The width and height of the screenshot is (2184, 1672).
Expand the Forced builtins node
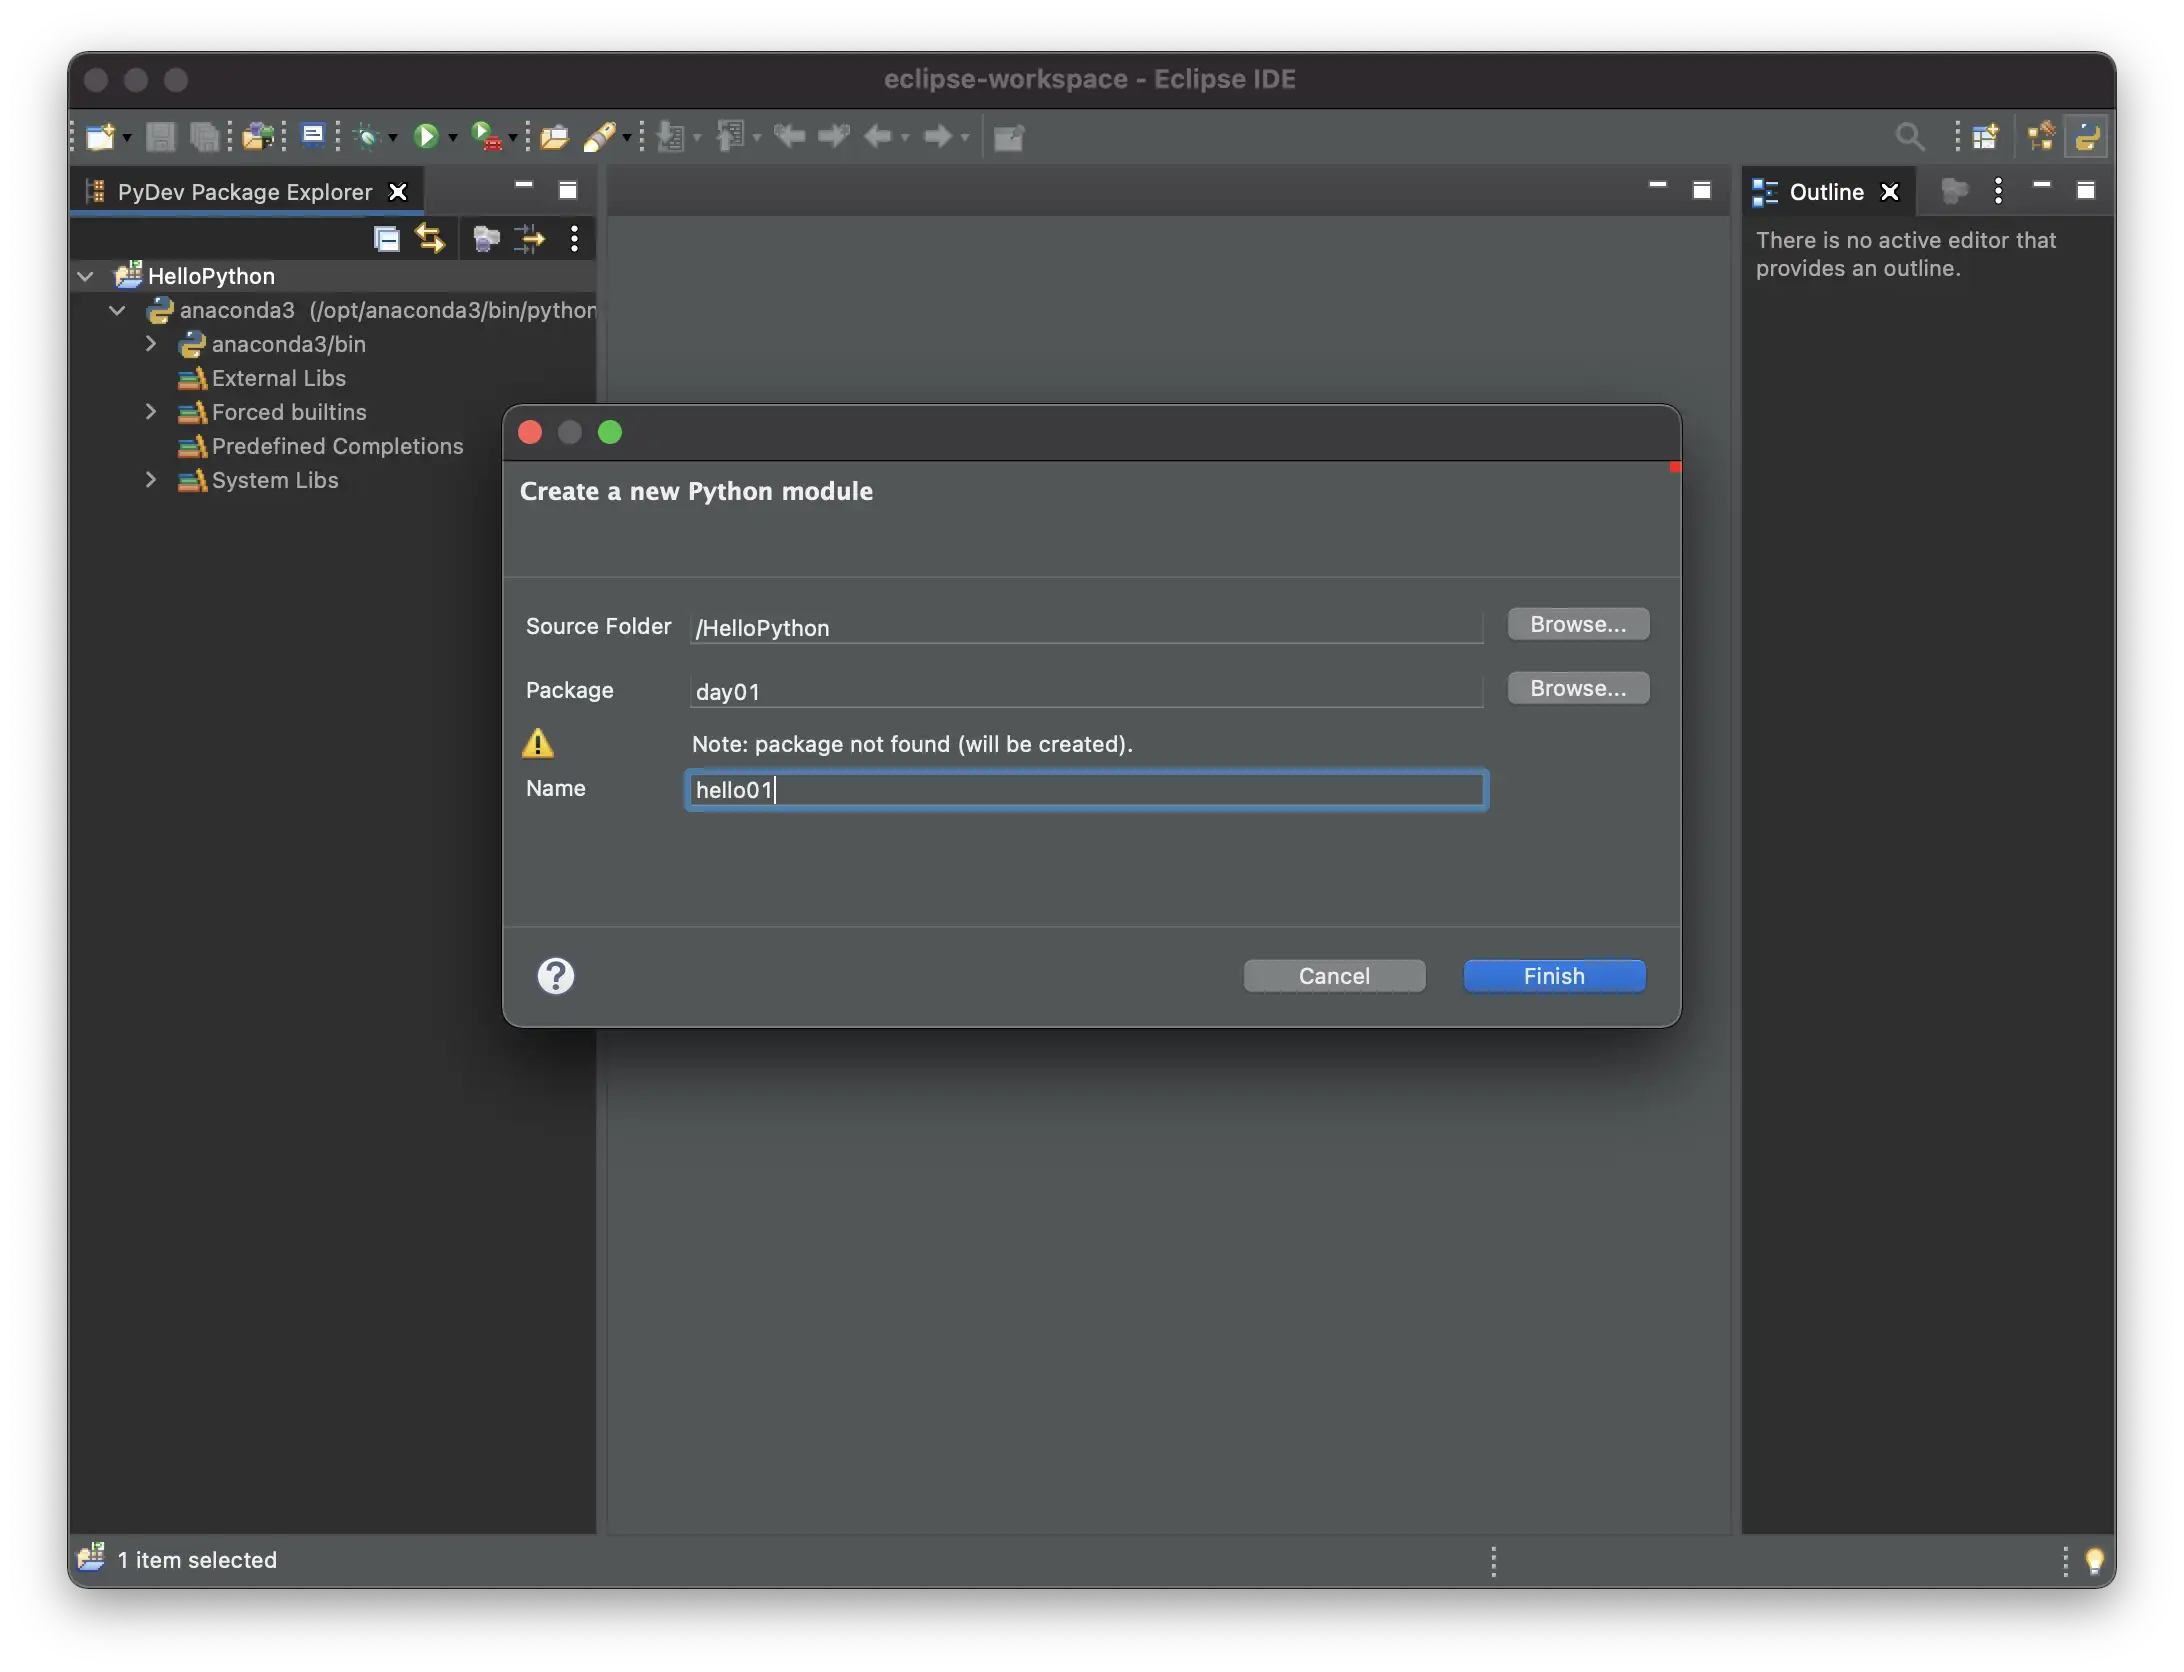(151, 412)
